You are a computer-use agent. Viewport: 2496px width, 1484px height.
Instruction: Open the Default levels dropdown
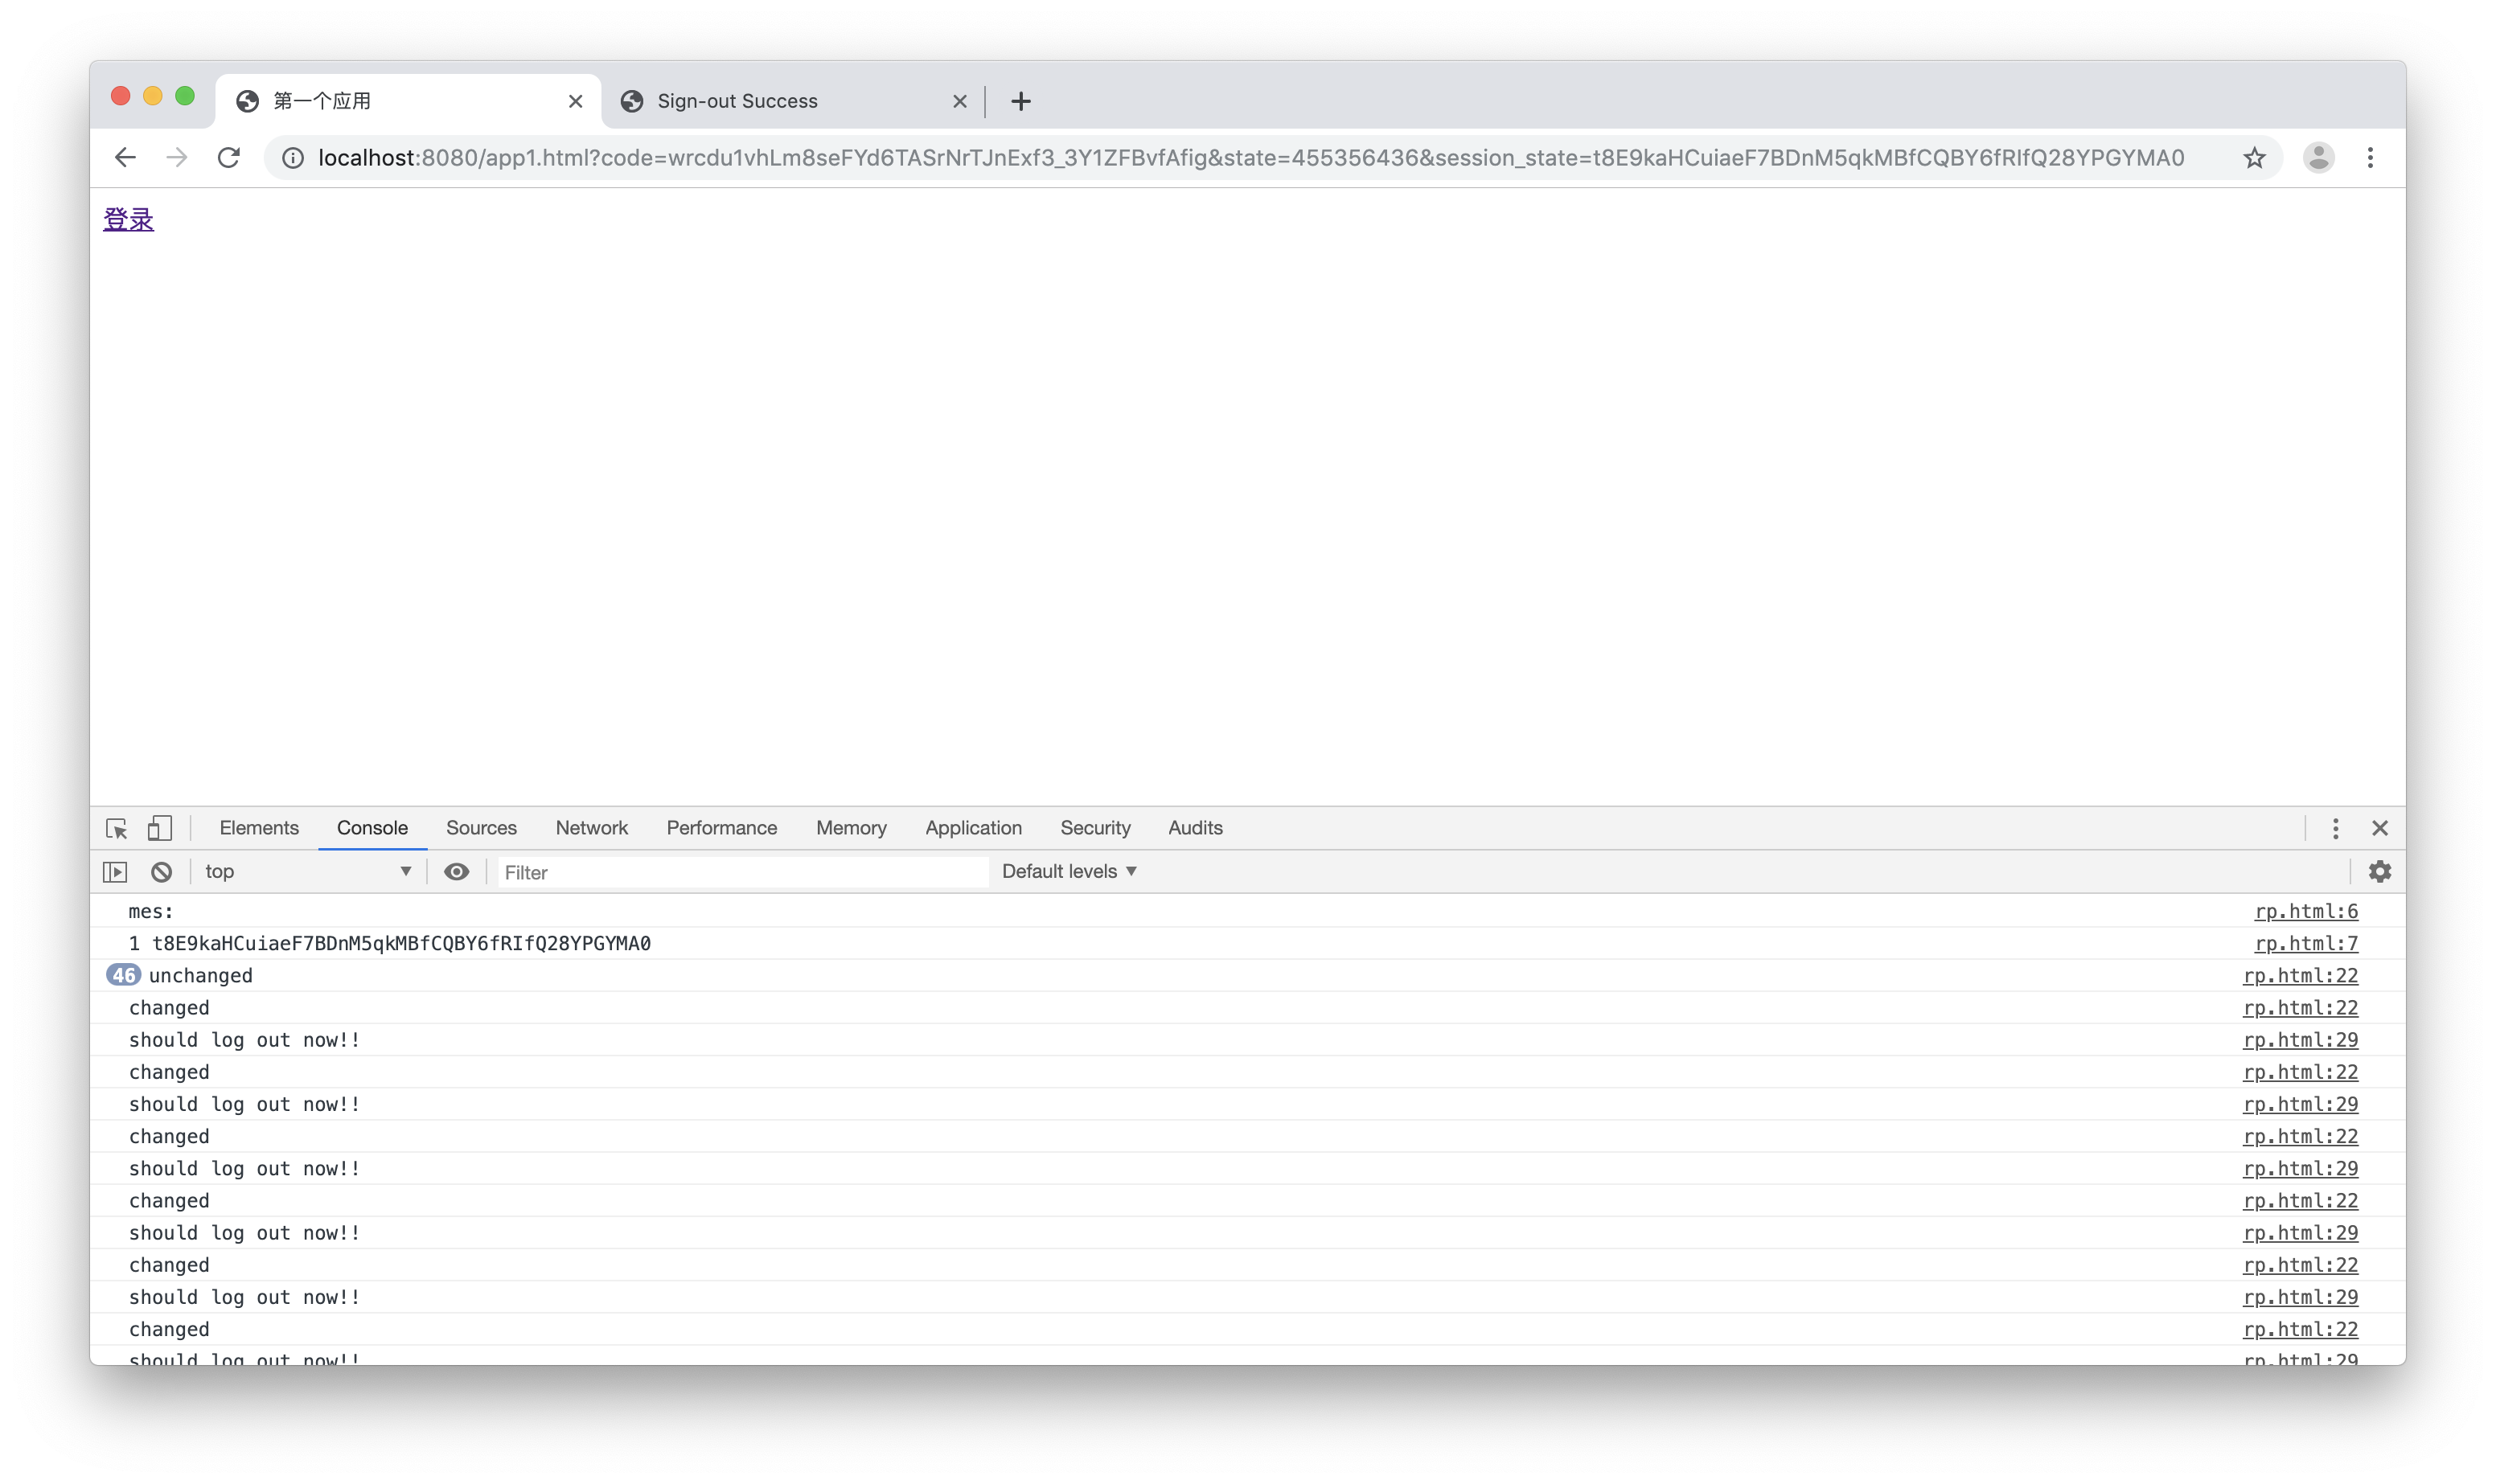click(1069, 872)
